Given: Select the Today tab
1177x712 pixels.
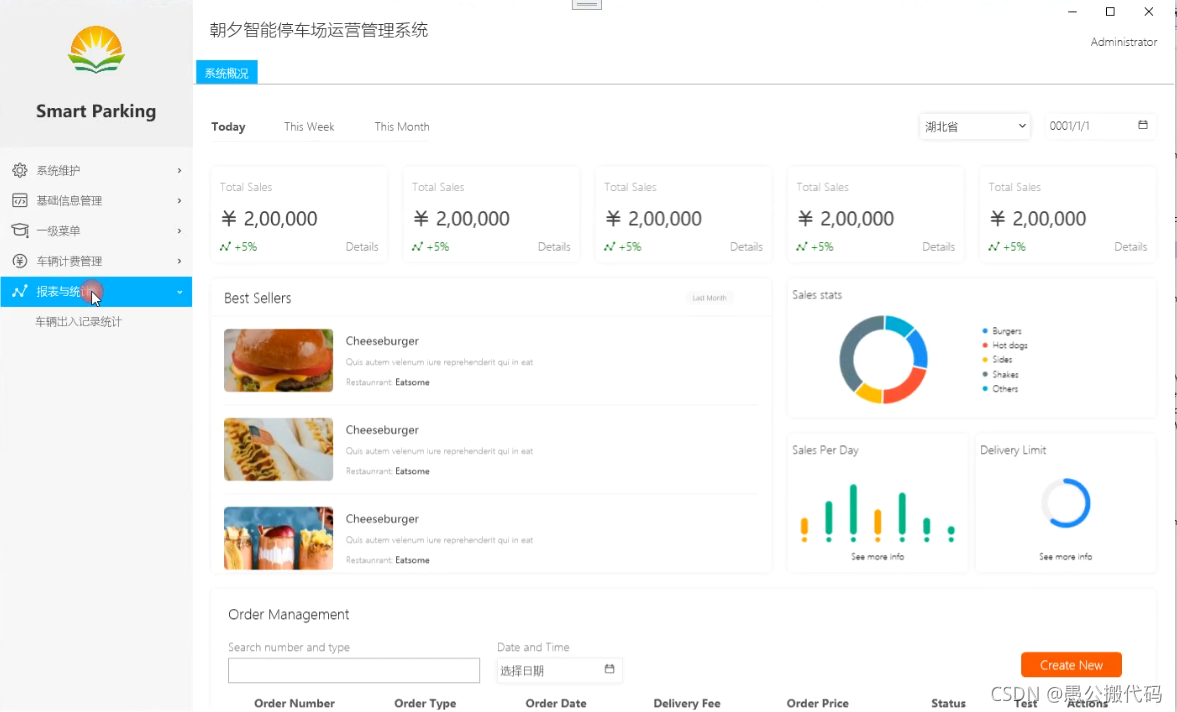Looking at the screenshot, I should point(228,127).
